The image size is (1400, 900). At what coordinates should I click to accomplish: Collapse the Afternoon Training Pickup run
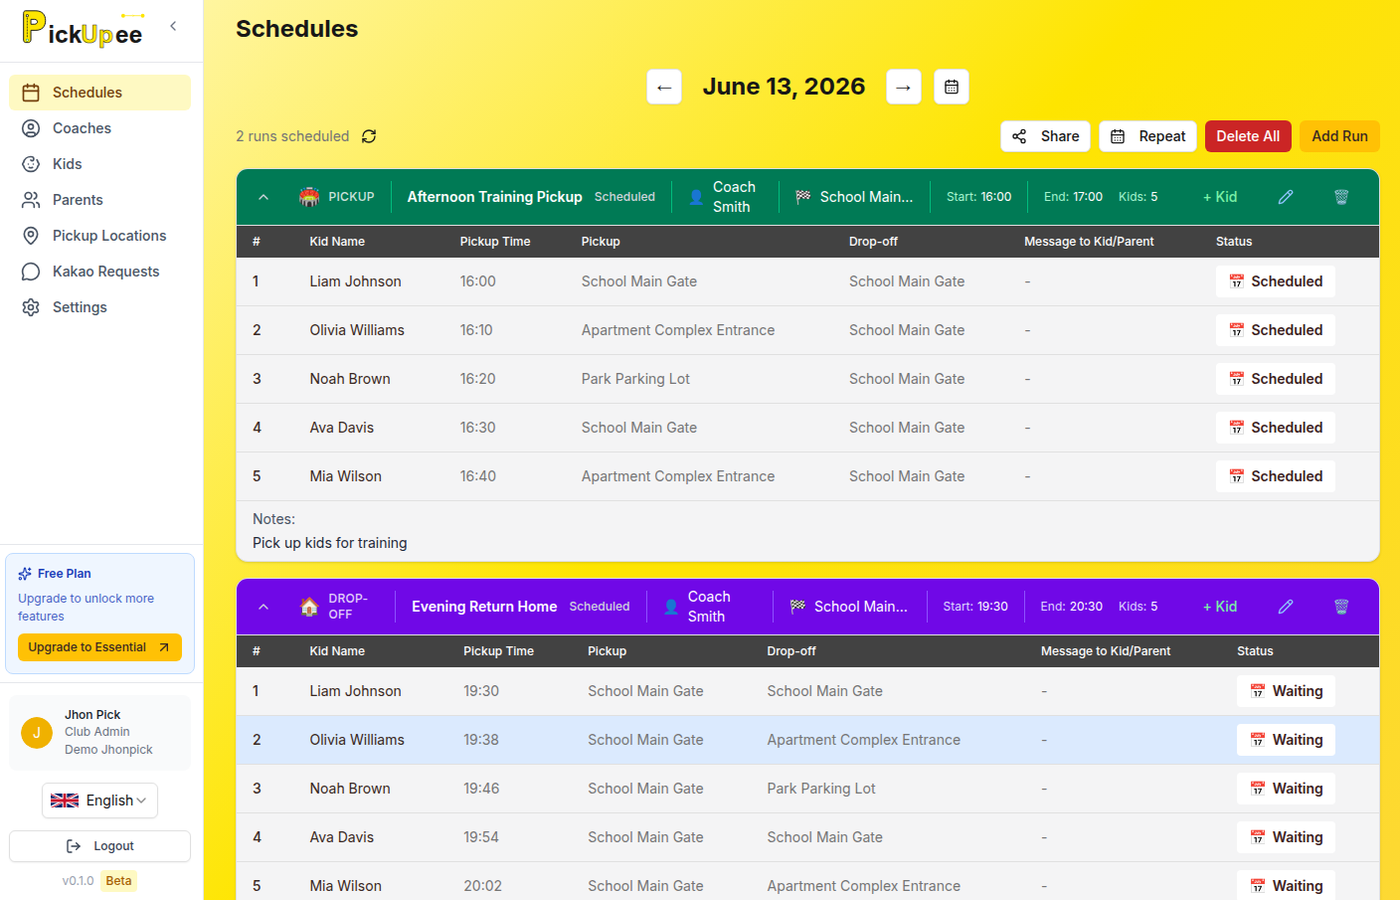tap(264, 197)
